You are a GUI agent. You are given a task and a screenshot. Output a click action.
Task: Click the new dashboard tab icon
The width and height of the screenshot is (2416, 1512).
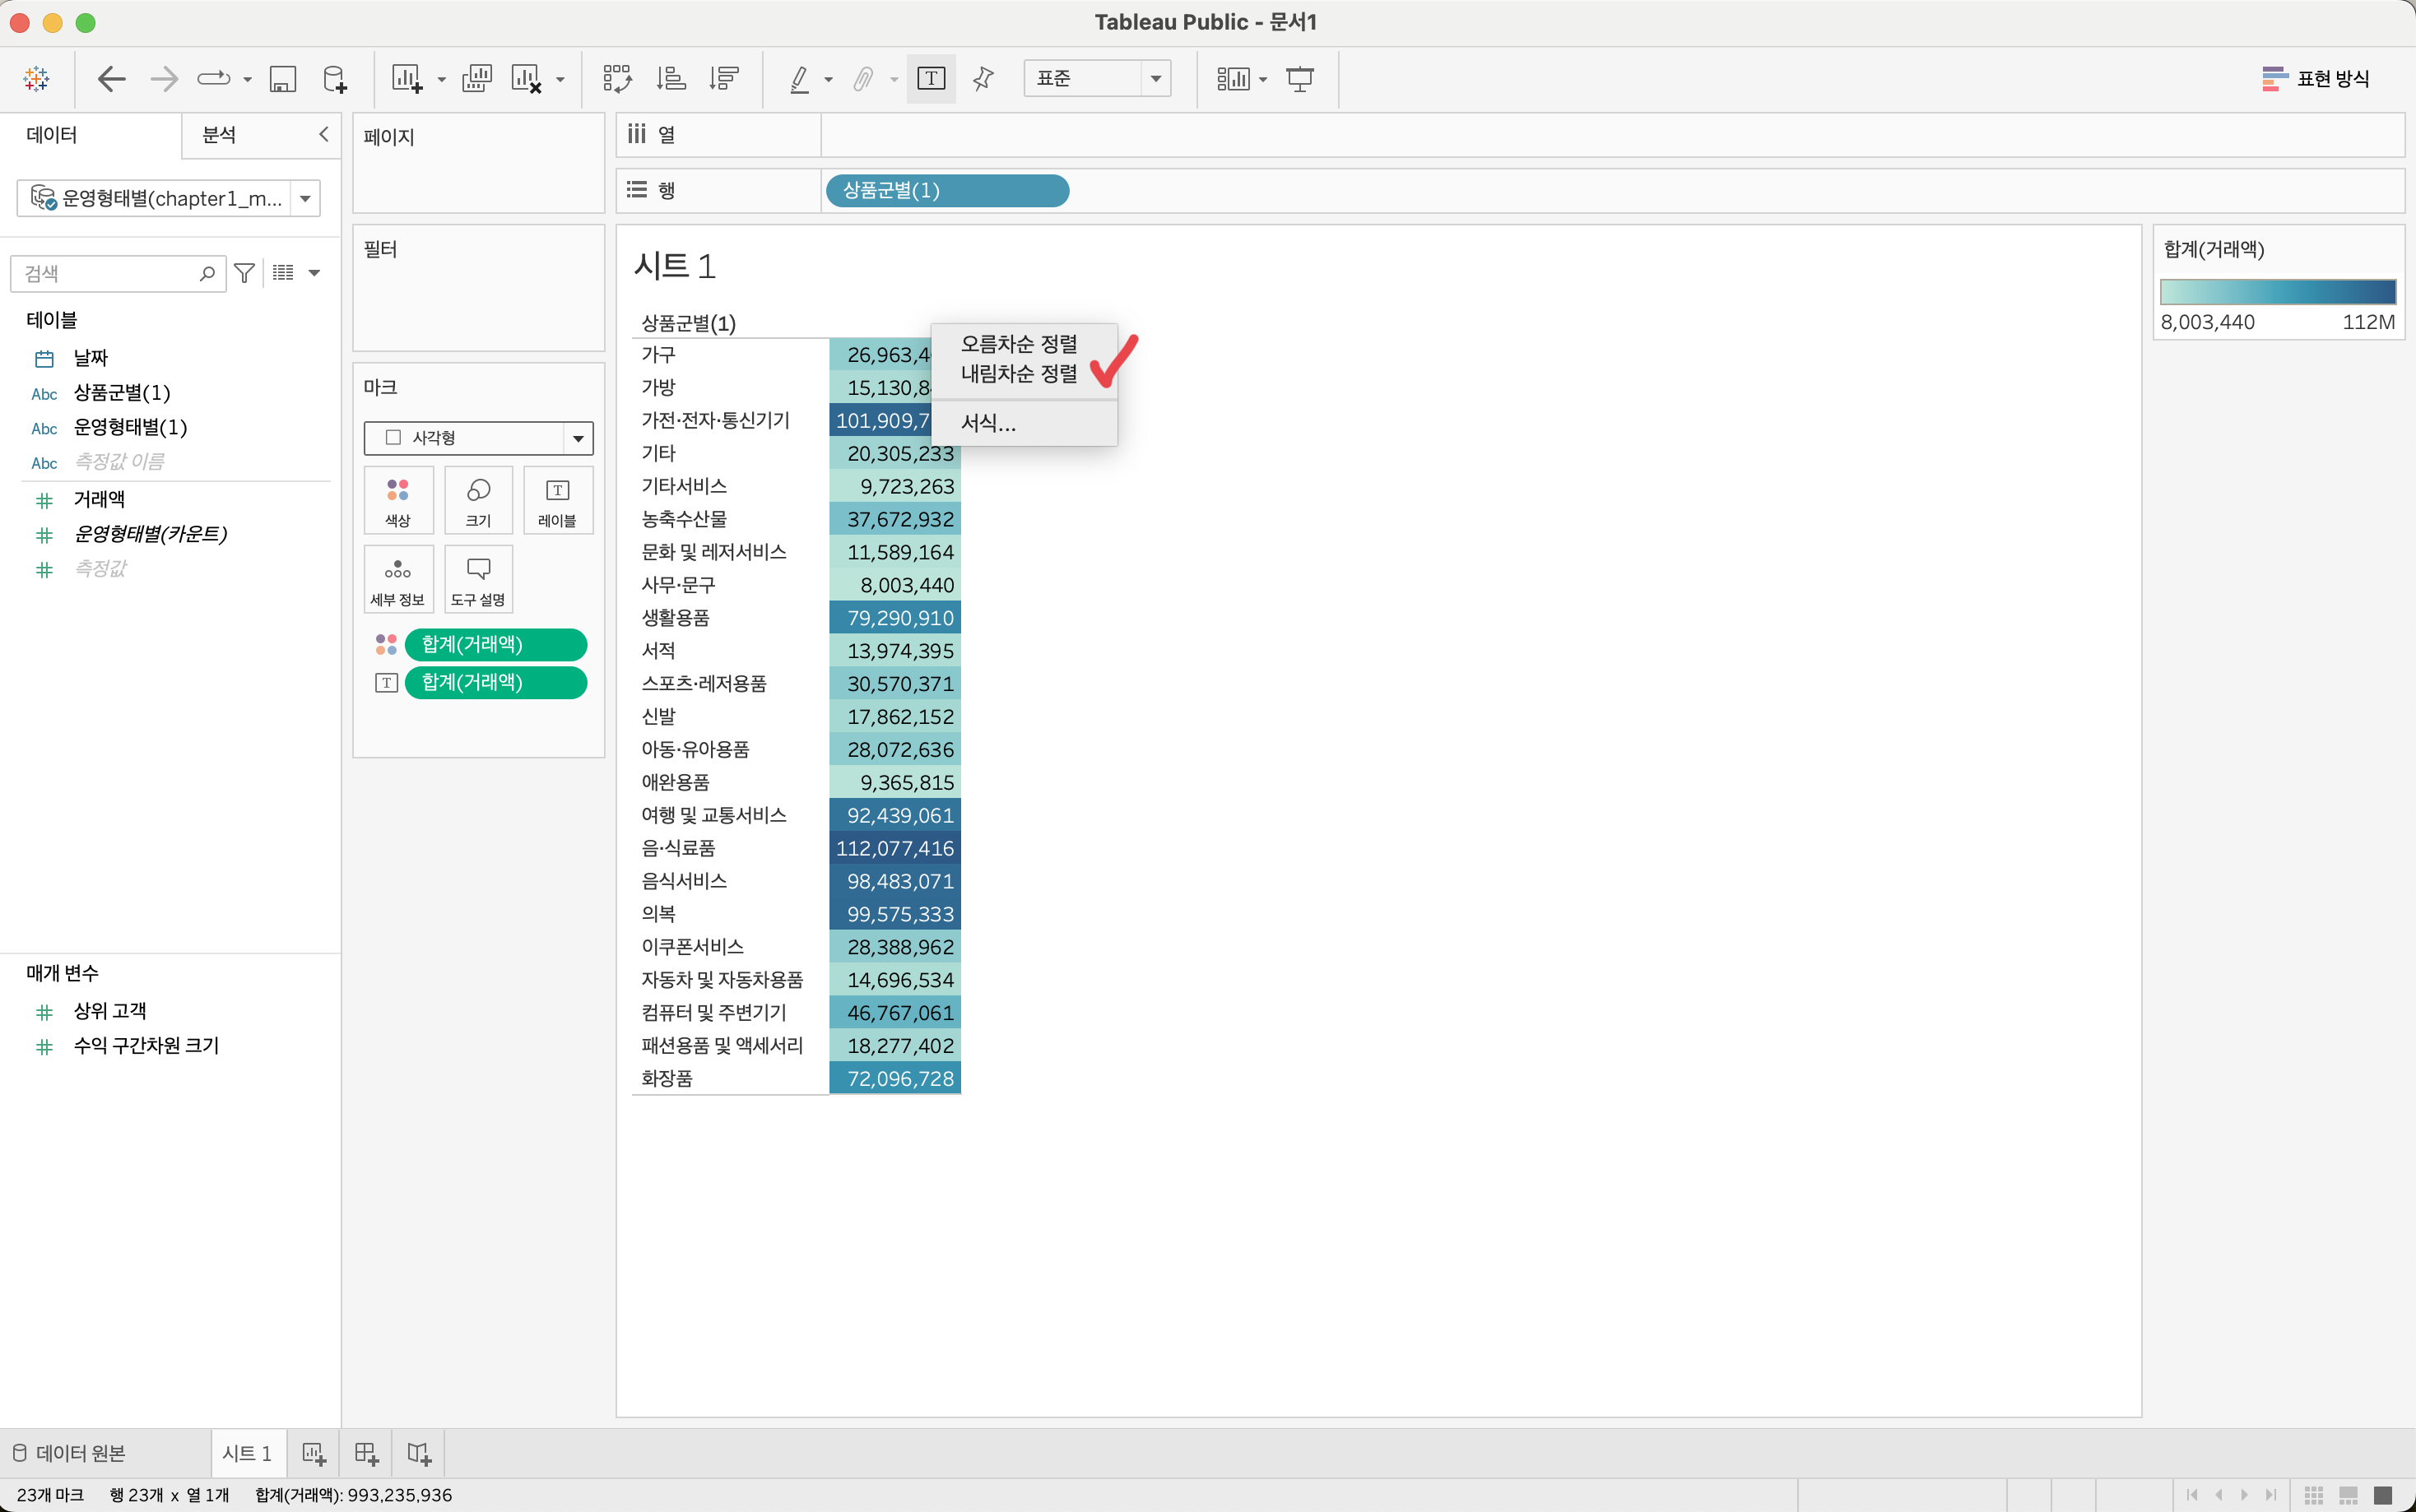(x=366, y=1453)
